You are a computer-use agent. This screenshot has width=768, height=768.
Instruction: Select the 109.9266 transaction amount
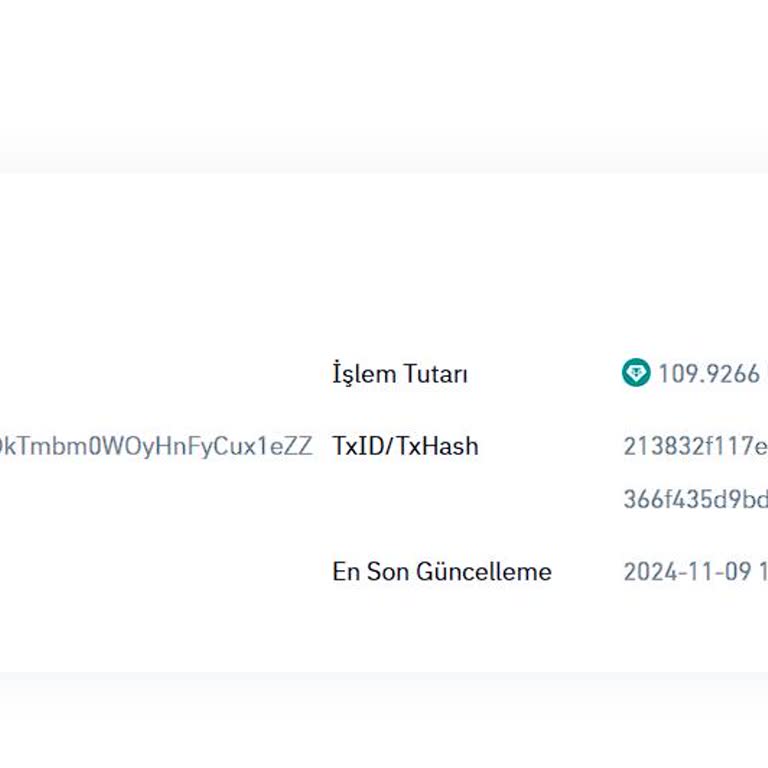coord(709,374)
